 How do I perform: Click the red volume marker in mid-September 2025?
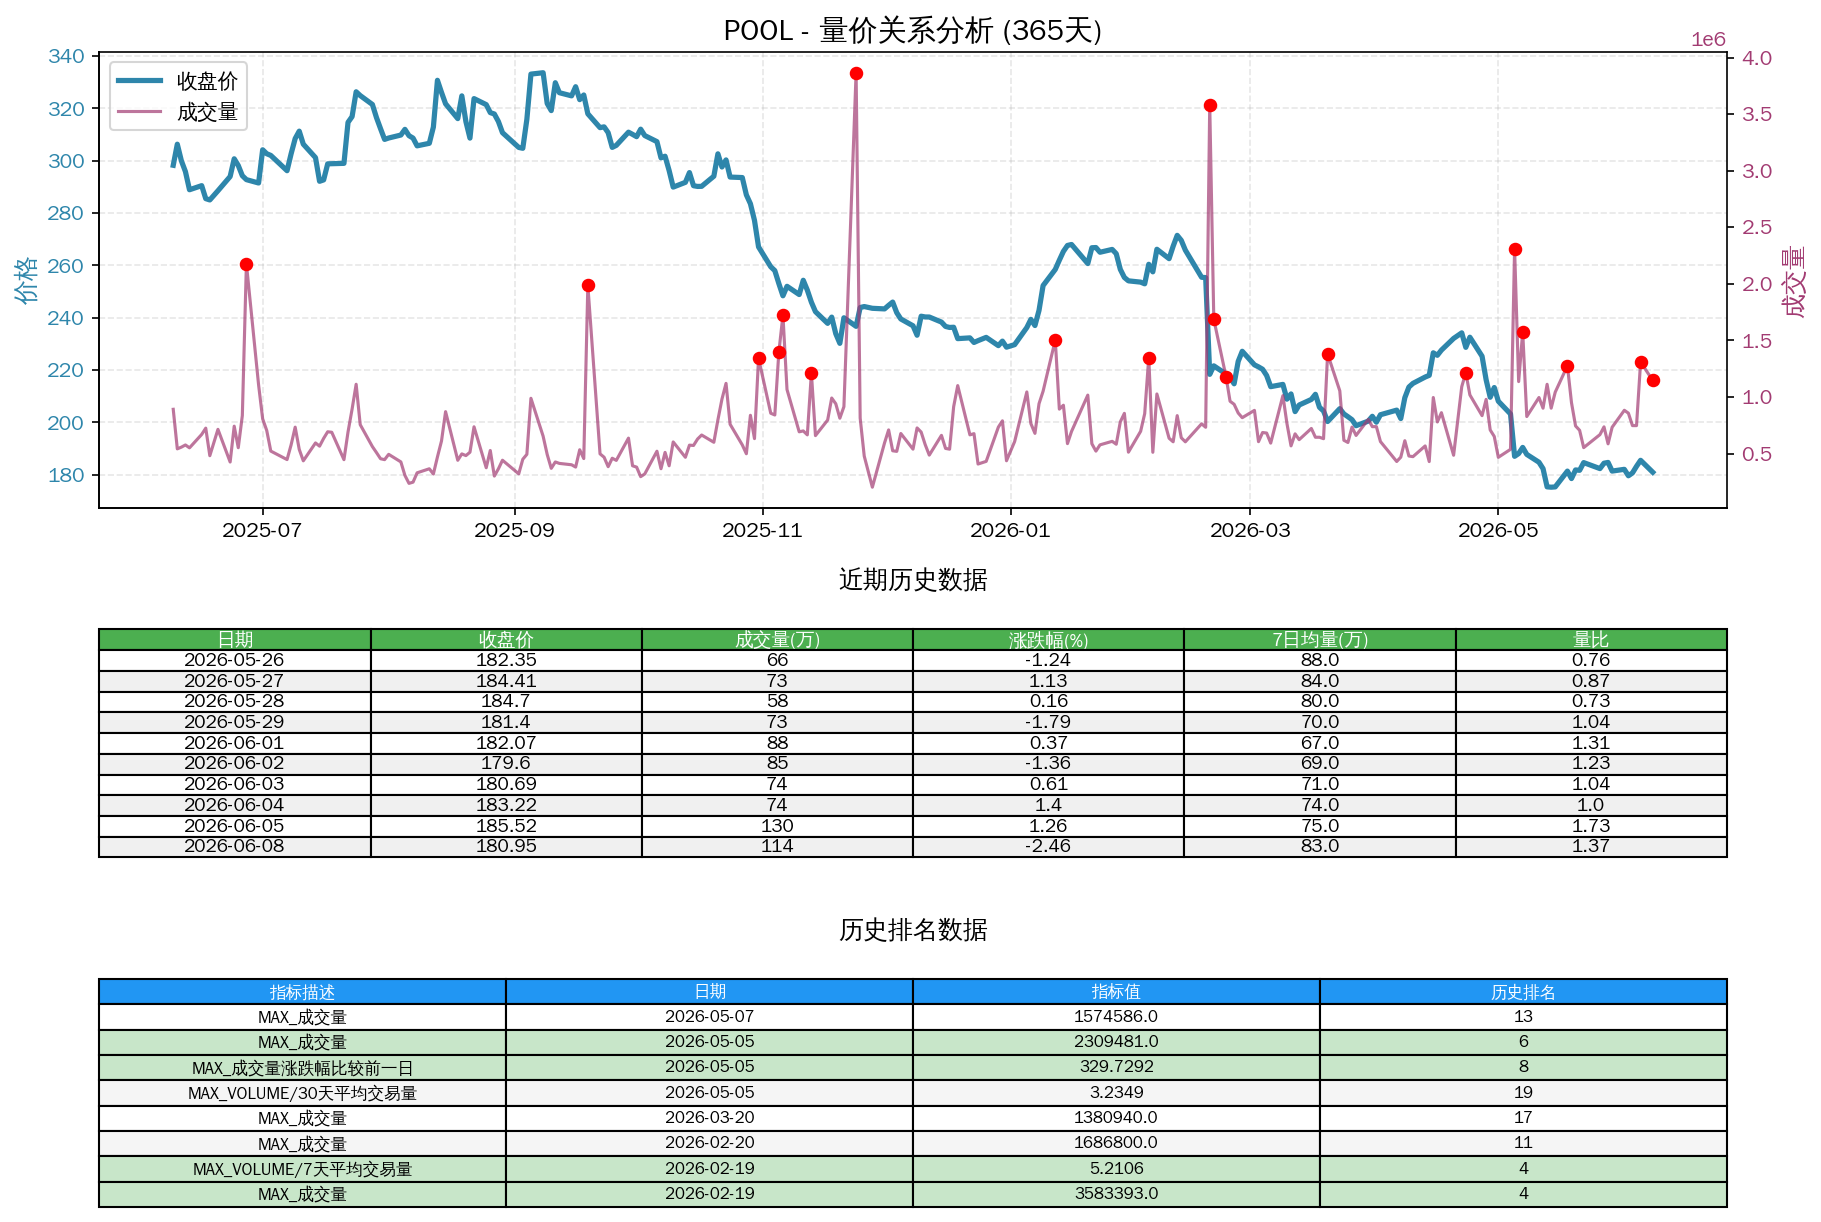[588, 286]
